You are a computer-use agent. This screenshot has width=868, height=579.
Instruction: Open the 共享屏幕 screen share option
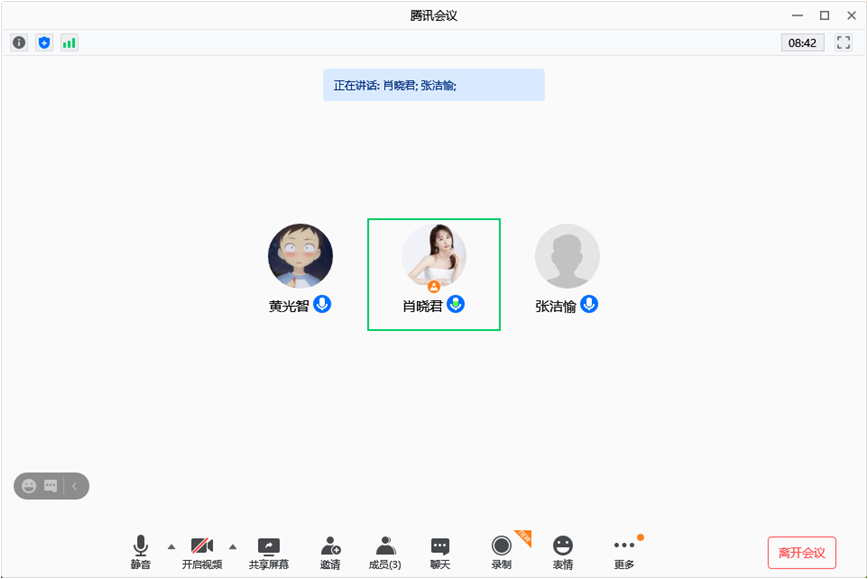pos(268,552)
